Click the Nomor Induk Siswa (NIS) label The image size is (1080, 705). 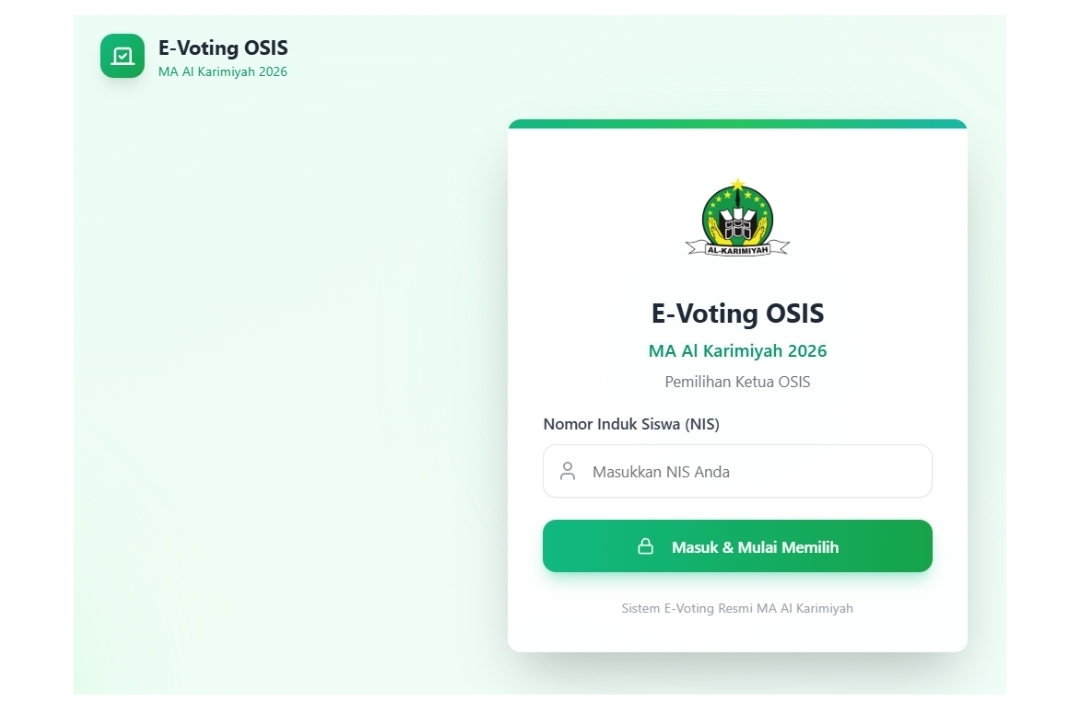[631, 424]
